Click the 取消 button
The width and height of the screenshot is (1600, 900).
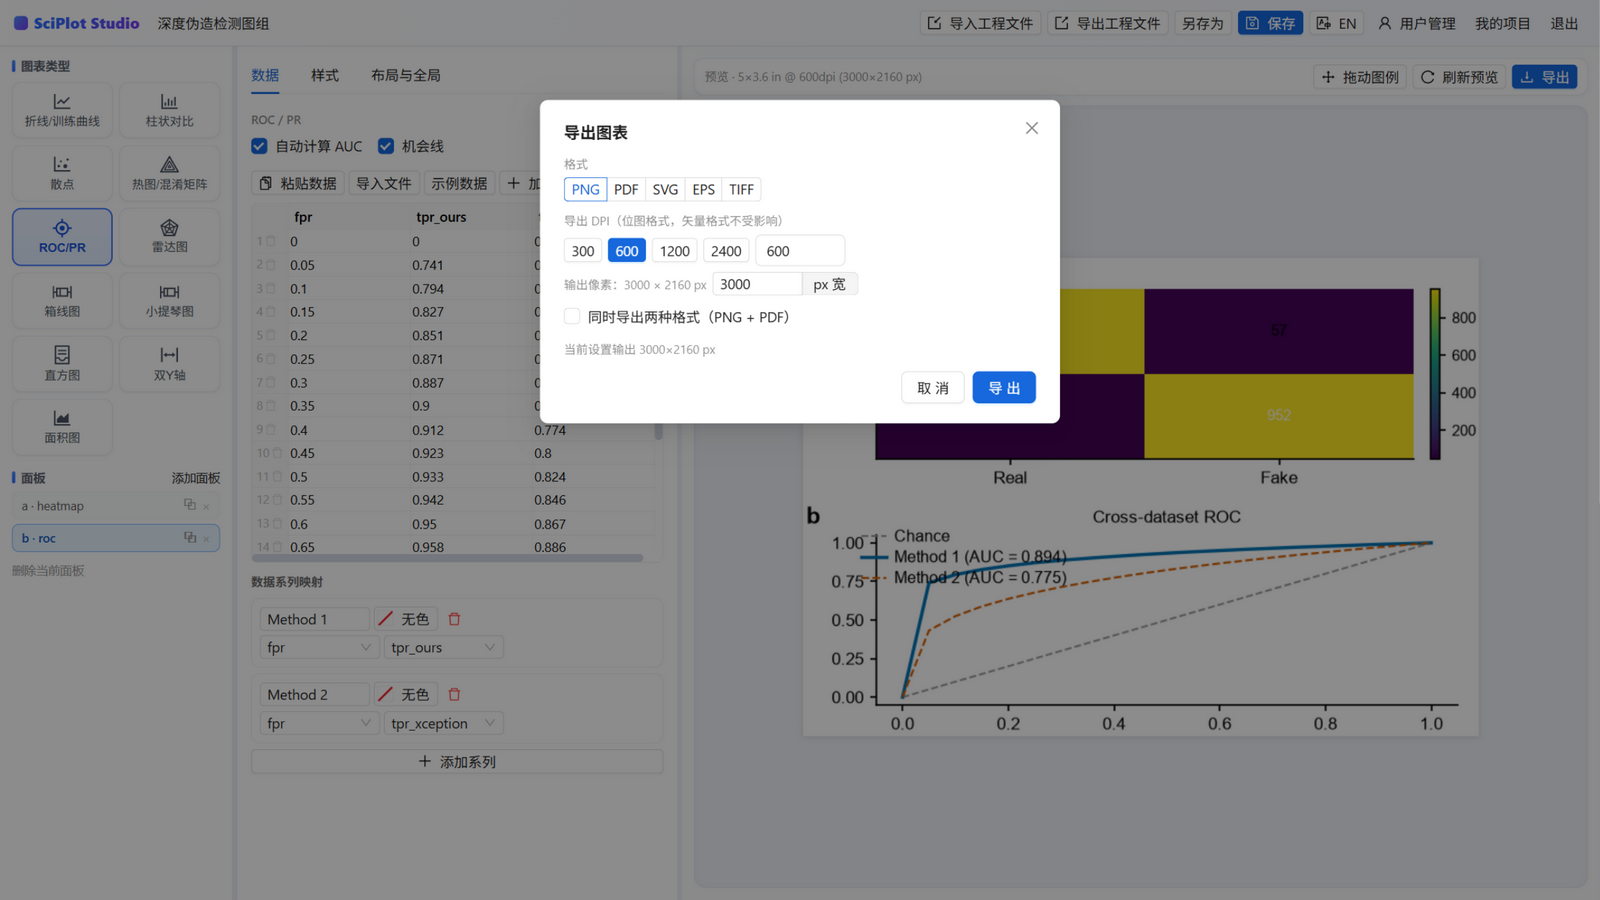[x=933, y=387]
